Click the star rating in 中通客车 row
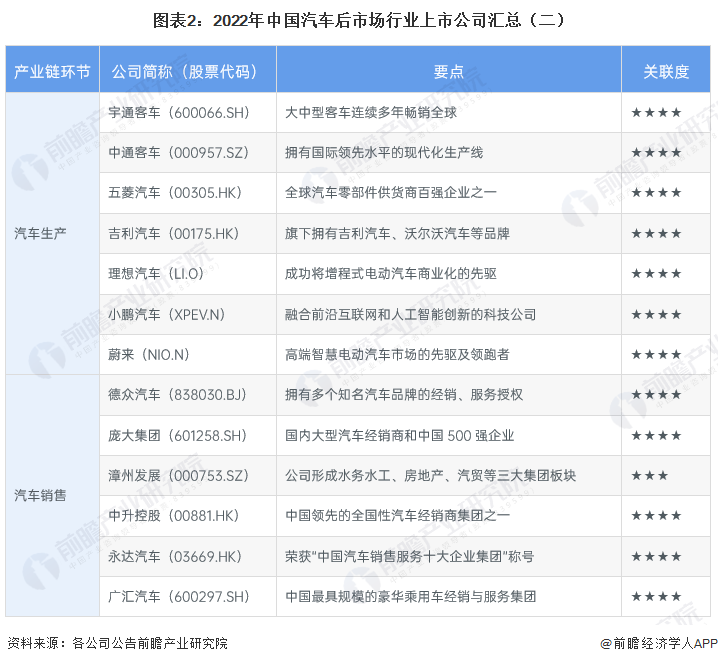The image size is (718, 664). (x=656, y=152)
